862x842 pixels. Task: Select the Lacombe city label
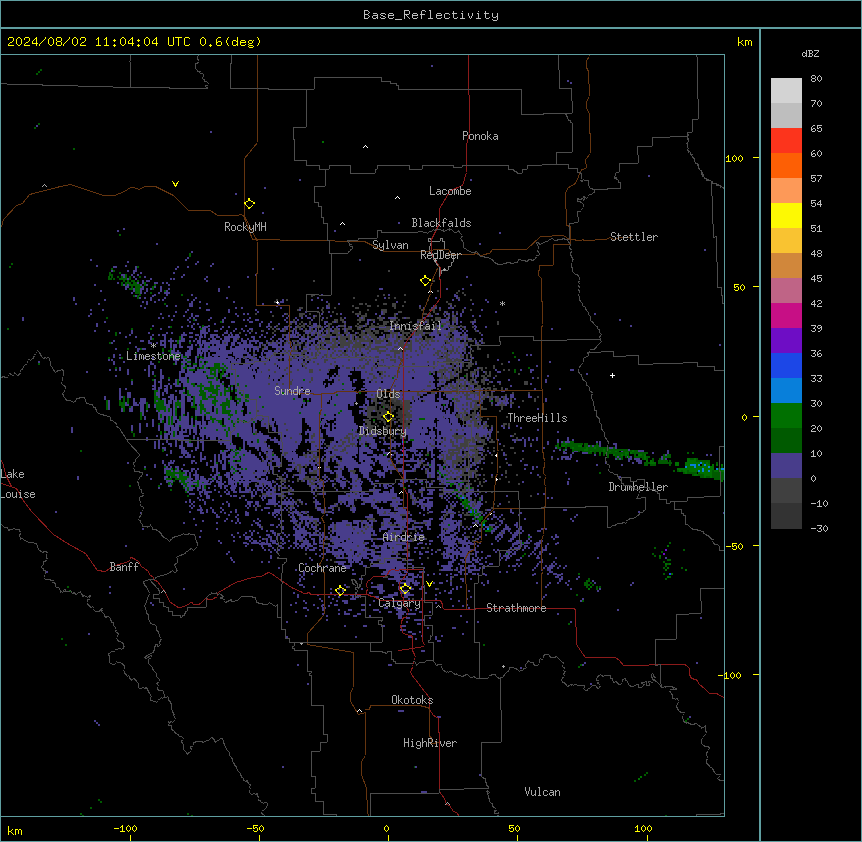click(x=450, y=191)
